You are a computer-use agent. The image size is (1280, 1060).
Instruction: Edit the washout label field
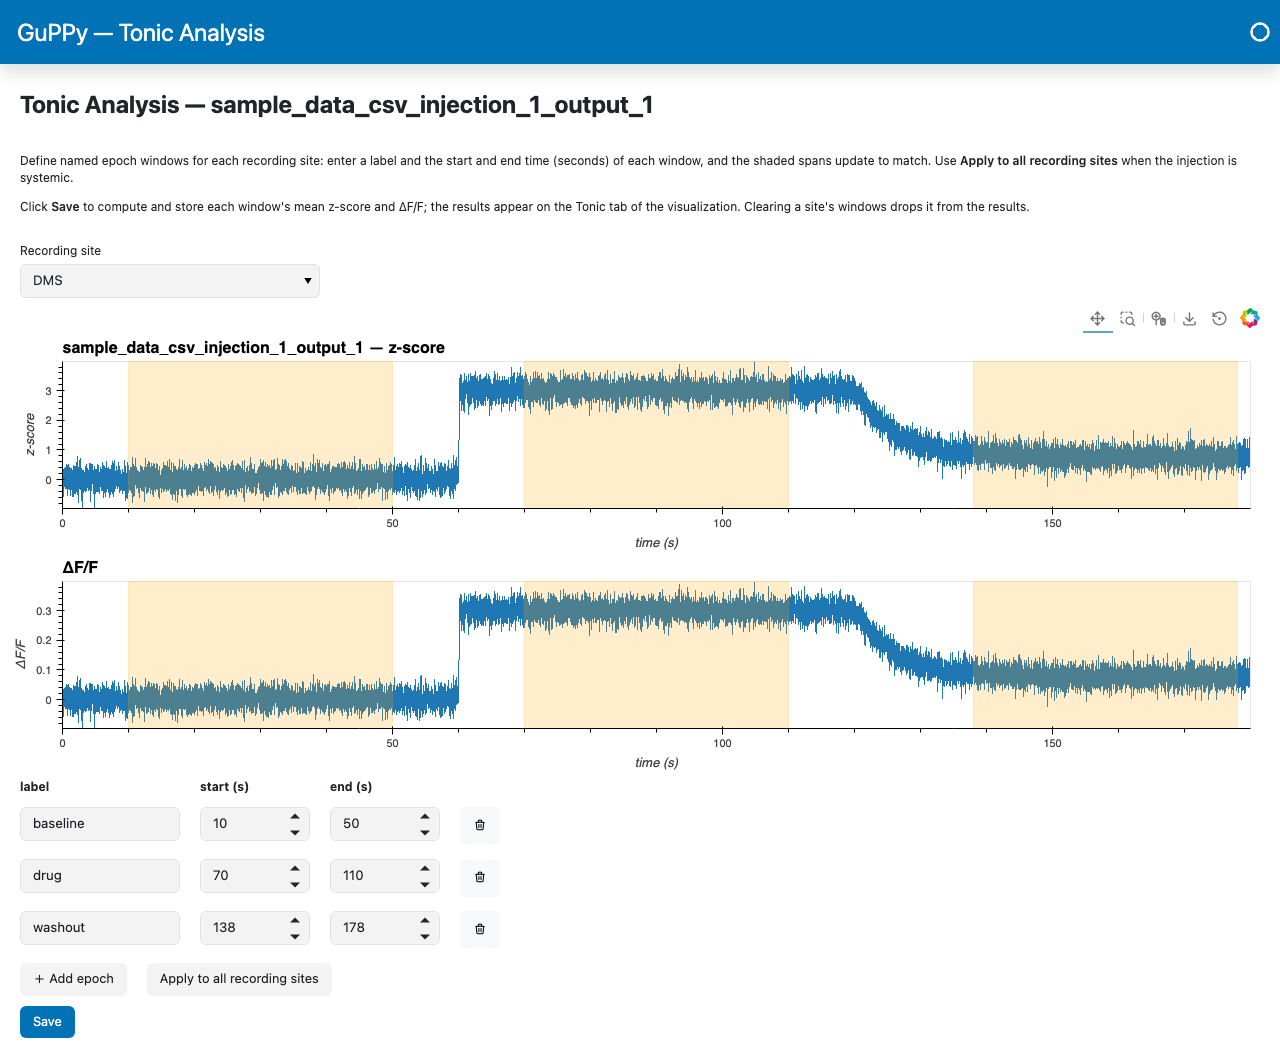click(100, 928)
